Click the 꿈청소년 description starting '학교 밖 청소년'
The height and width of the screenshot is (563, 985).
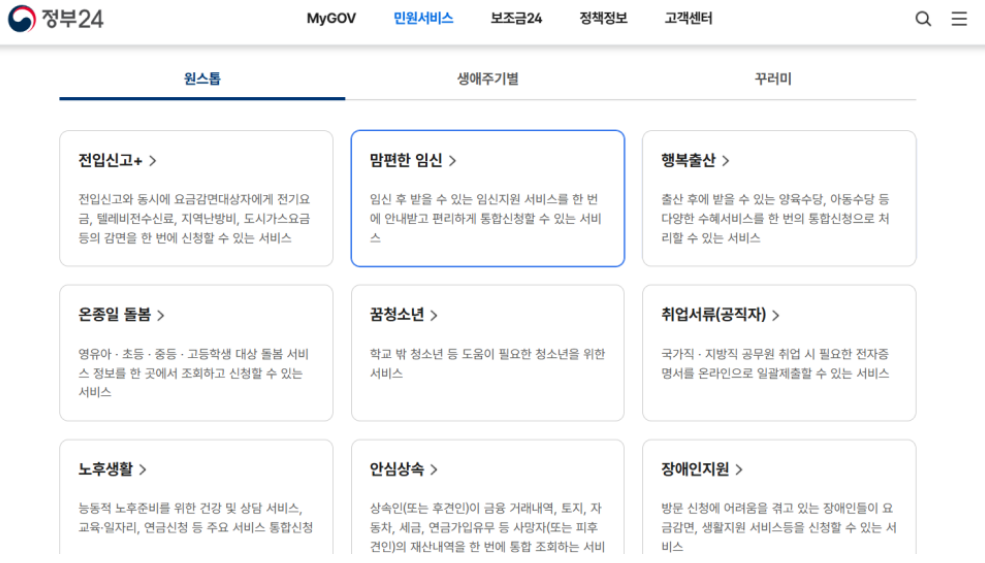click(x=487, y=364)
